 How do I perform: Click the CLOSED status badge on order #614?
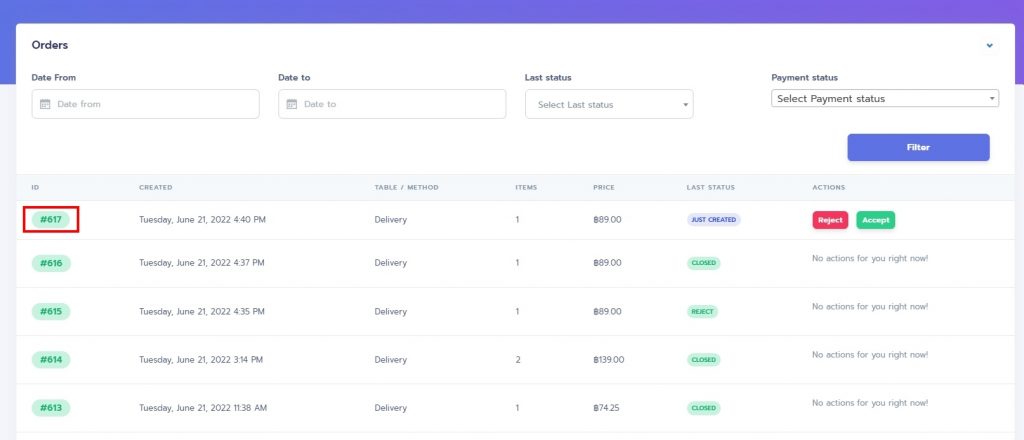(703, 360)
